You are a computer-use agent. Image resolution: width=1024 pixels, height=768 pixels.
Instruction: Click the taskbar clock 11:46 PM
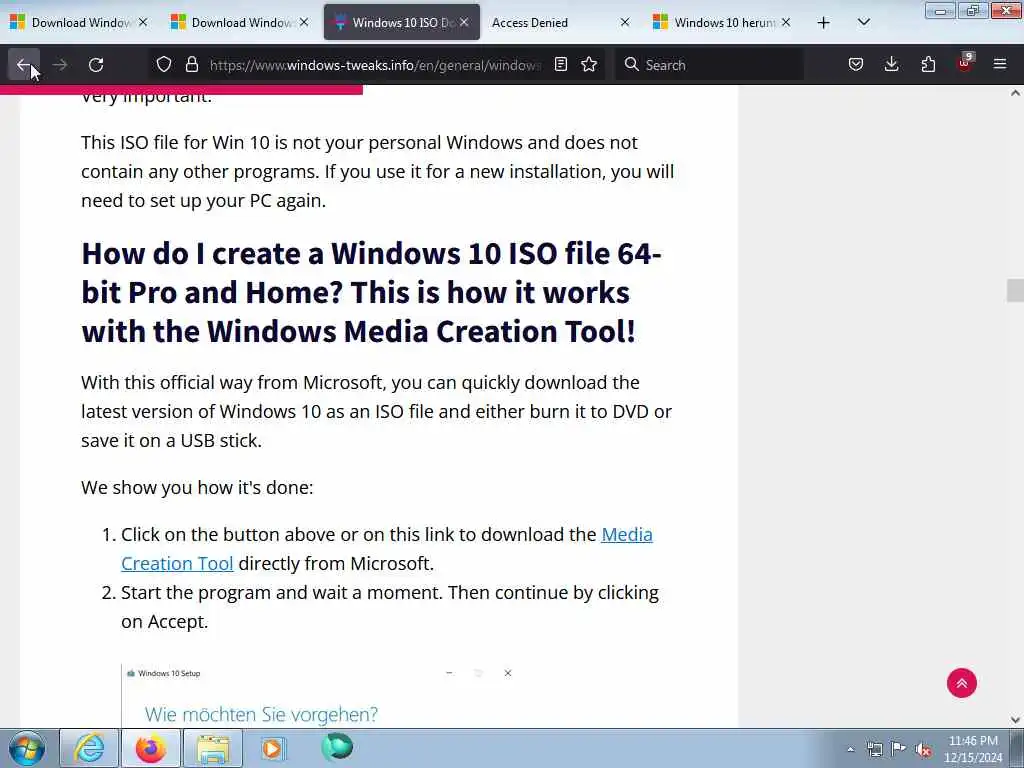(973, 749)
